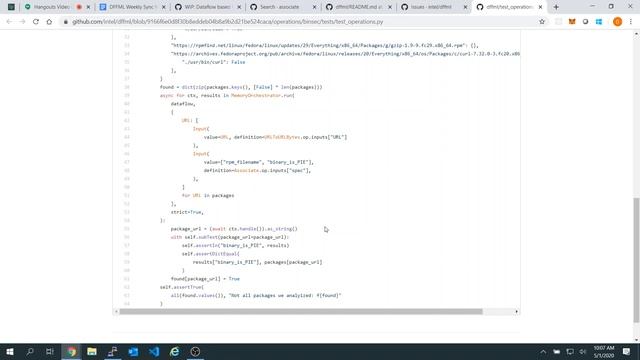This screenshot has height=360, width=640.
Task: Click the 'for URL in packages' code line
Action: click(208, 196)
